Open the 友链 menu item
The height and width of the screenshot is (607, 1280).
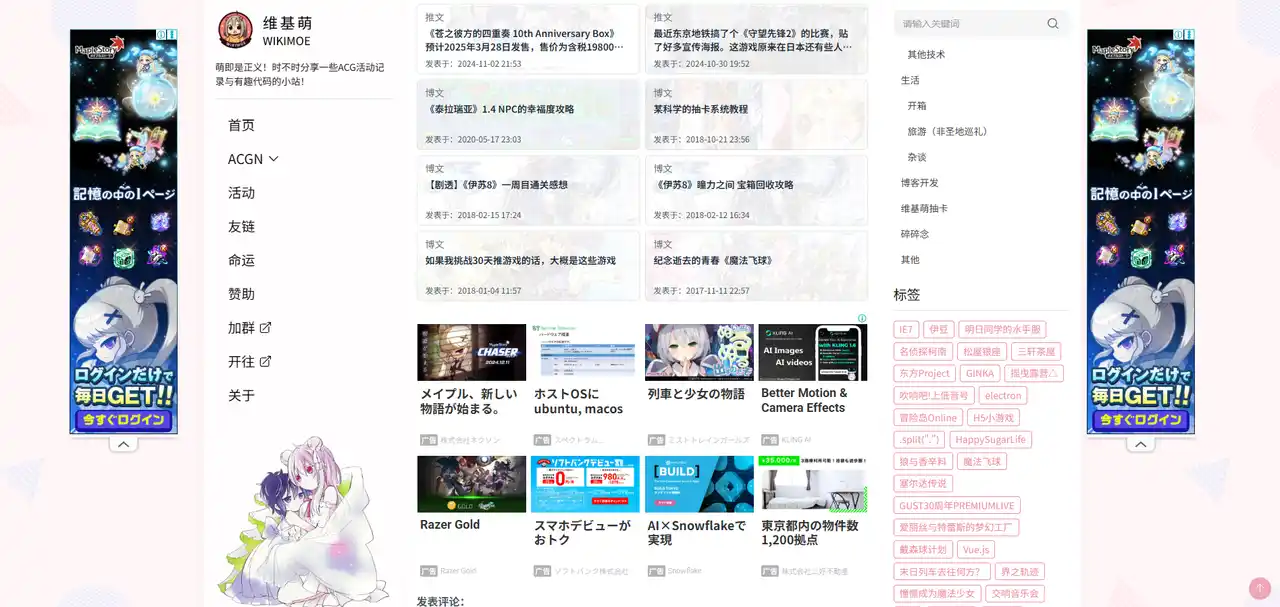pos(241,227)
